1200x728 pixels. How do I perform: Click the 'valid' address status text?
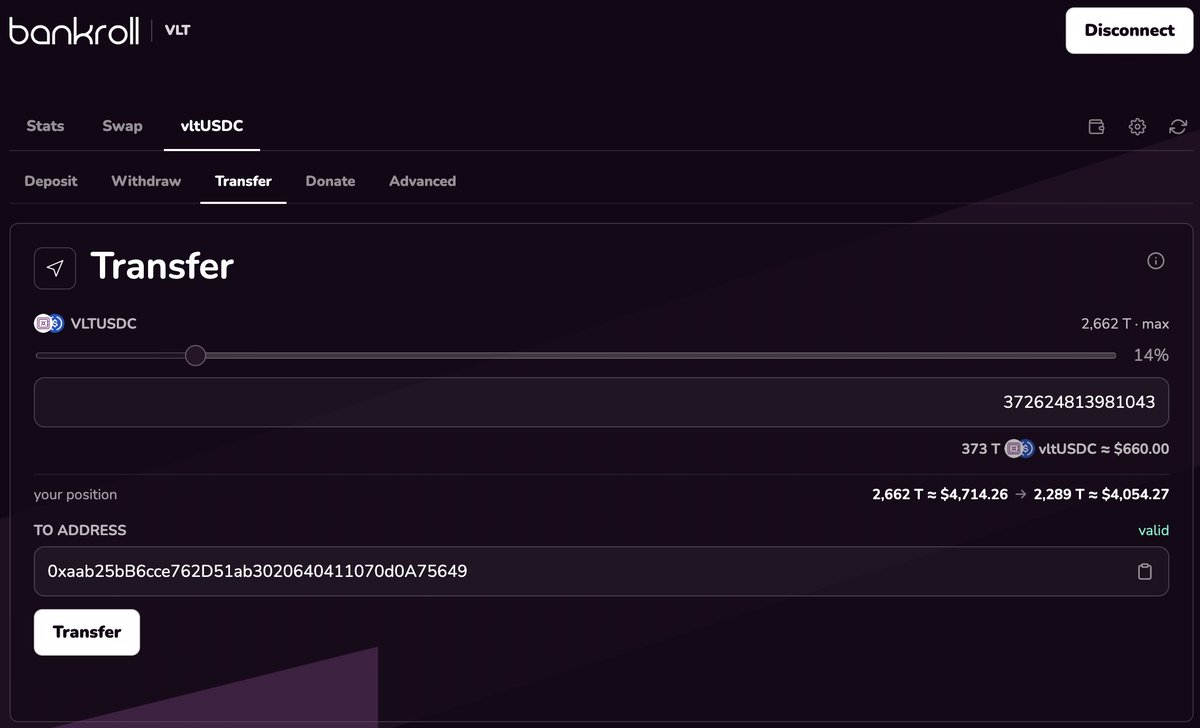[x=1154, y=530]
